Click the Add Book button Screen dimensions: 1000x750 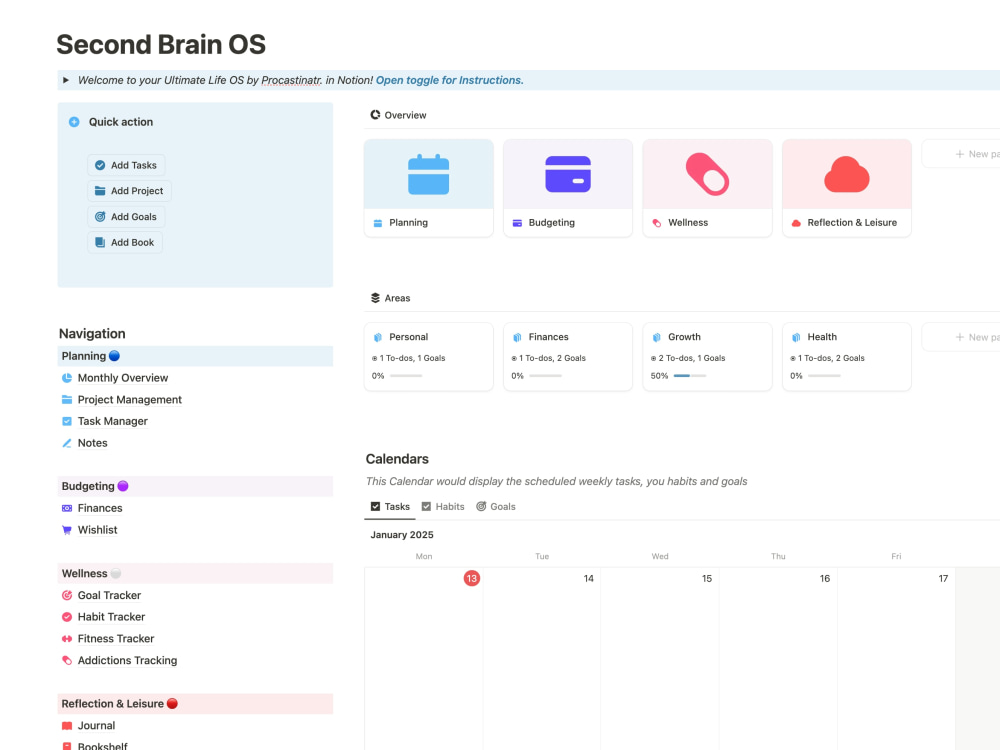pos(125,242)
